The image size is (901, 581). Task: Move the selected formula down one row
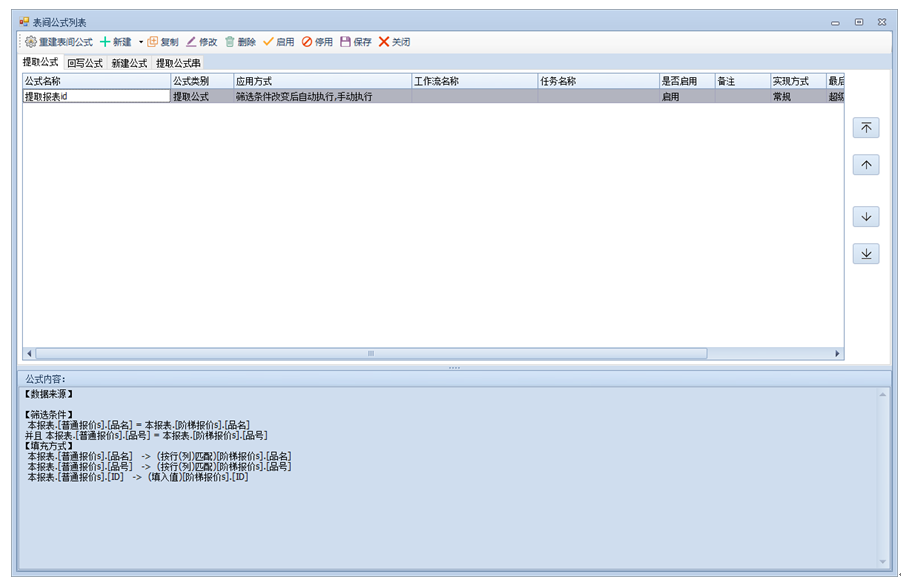(866, 216)
